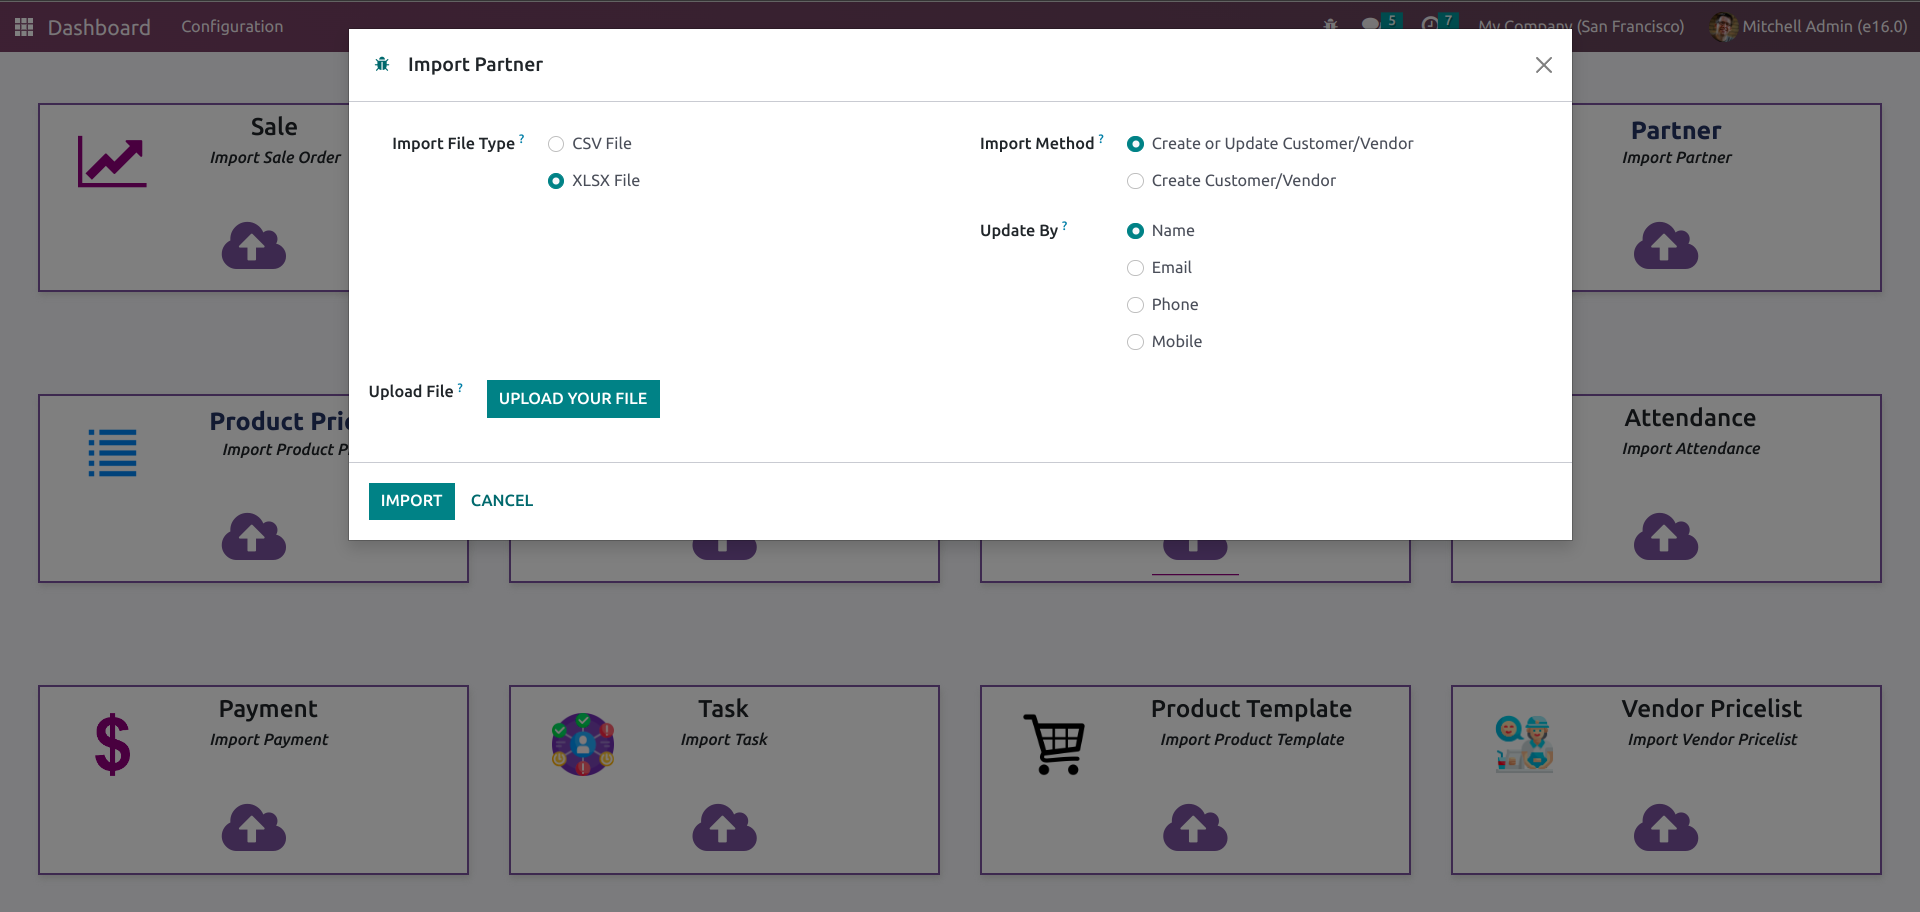1920x912 pixels.
Task: Select Create Customer/Vendor import method
Action: 1135,181
